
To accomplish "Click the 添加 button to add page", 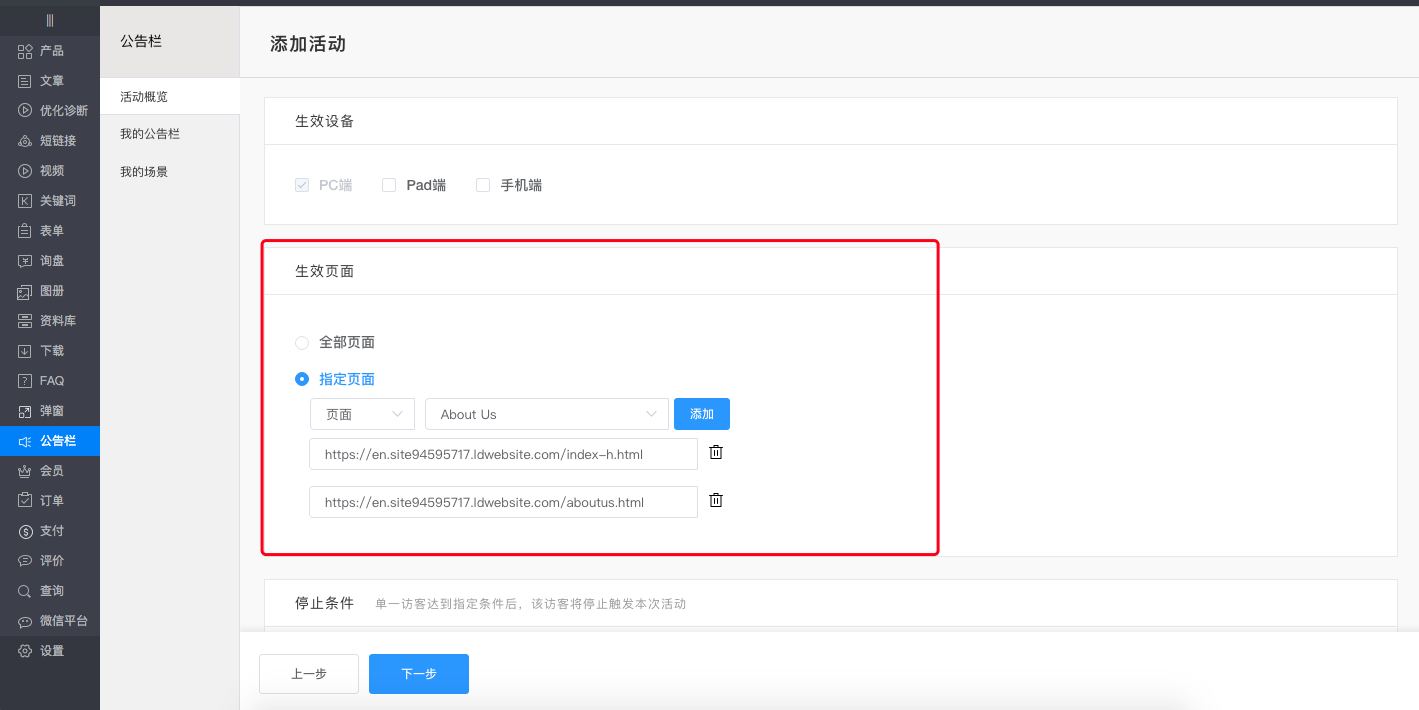I will point(701,413).
